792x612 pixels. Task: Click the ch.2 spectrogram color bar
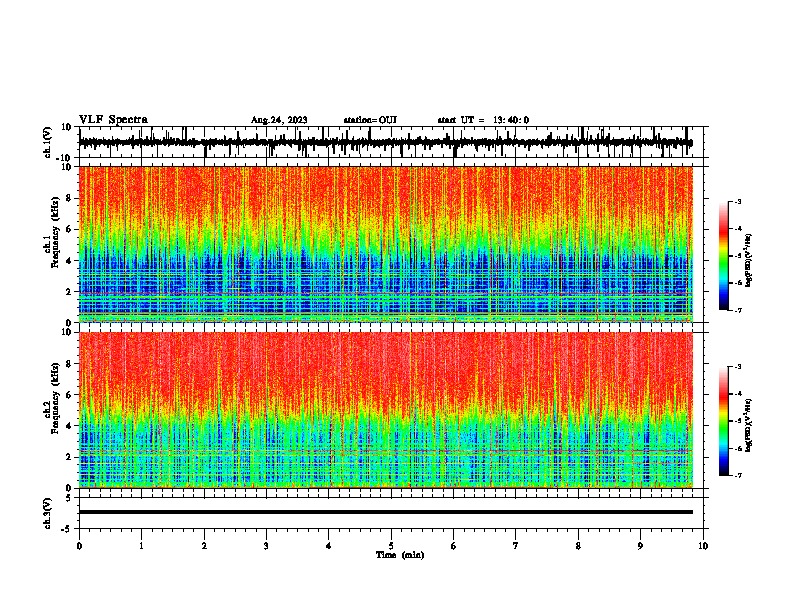(x=724, y=421)
